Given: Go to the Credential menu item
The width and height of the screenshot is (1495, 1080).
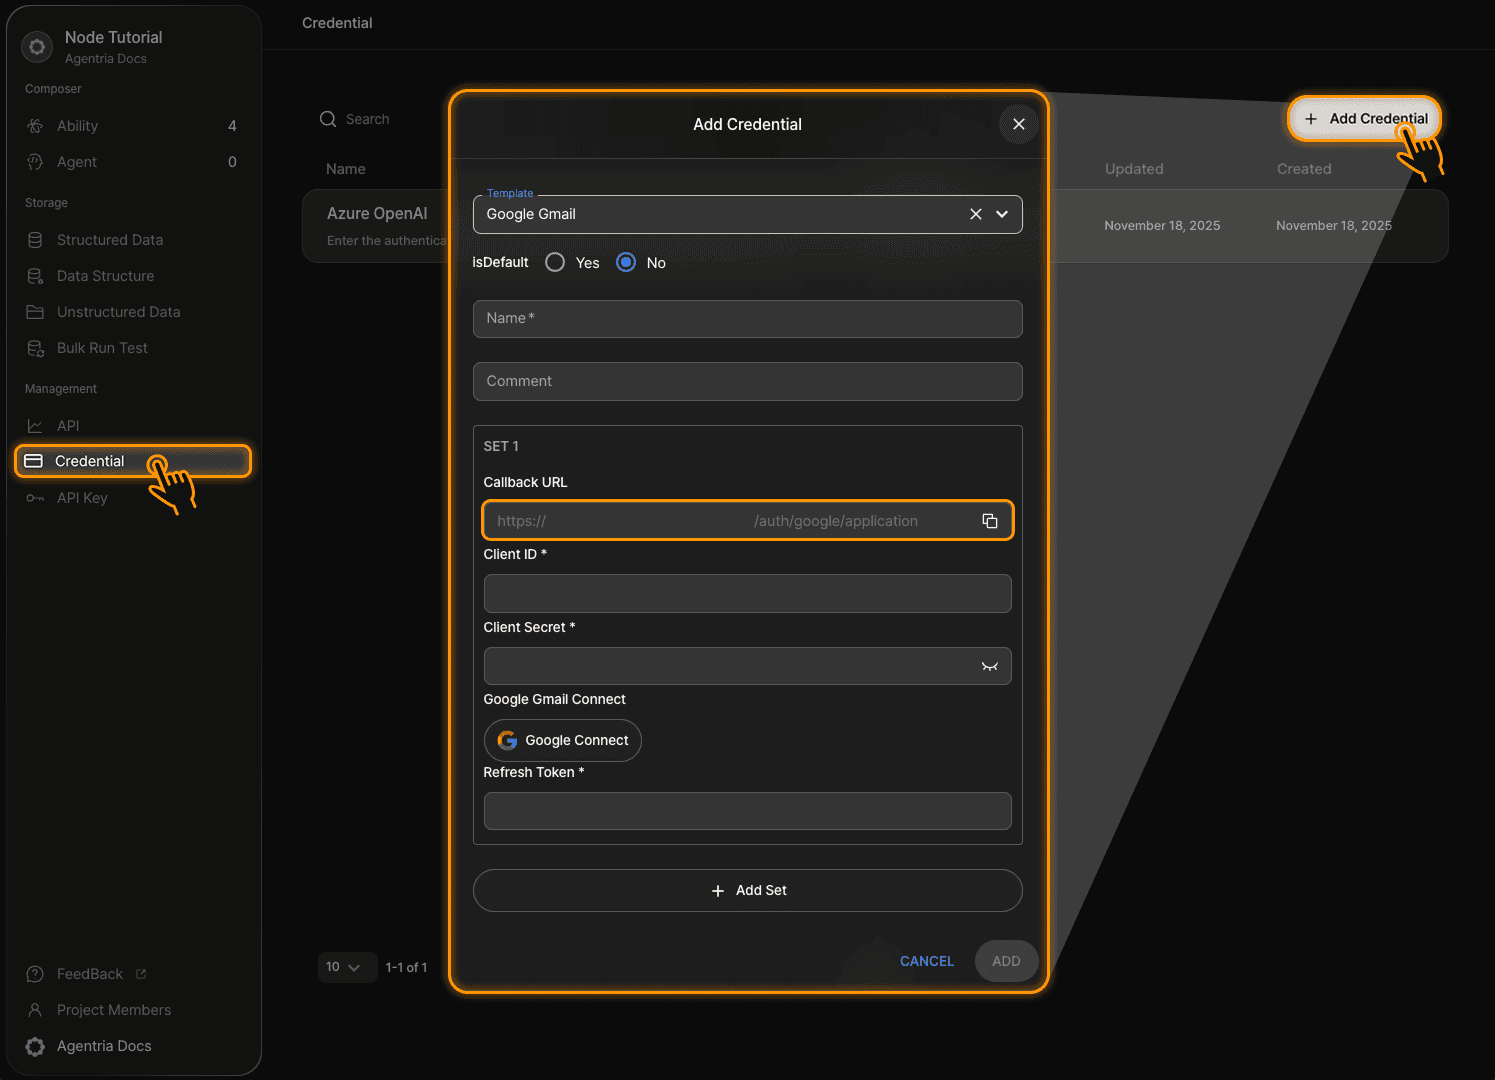Looking at the screenshot, I should pos(132,461).
